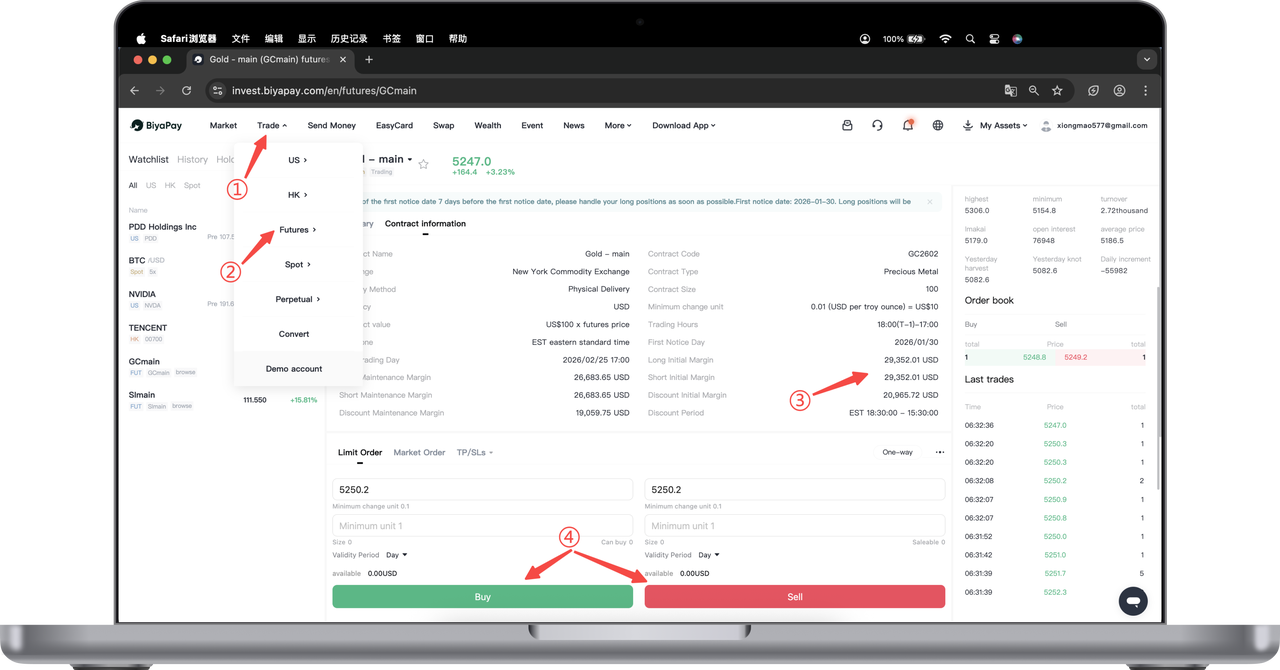The height and width of the screenshot is (670, 1280).
Task: Open the TP/SLs dropdown
Action: pyautogui.click(x=474, y=453)
